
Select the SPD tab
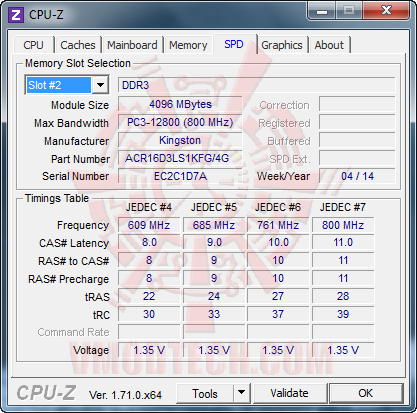tap(234, 44)
